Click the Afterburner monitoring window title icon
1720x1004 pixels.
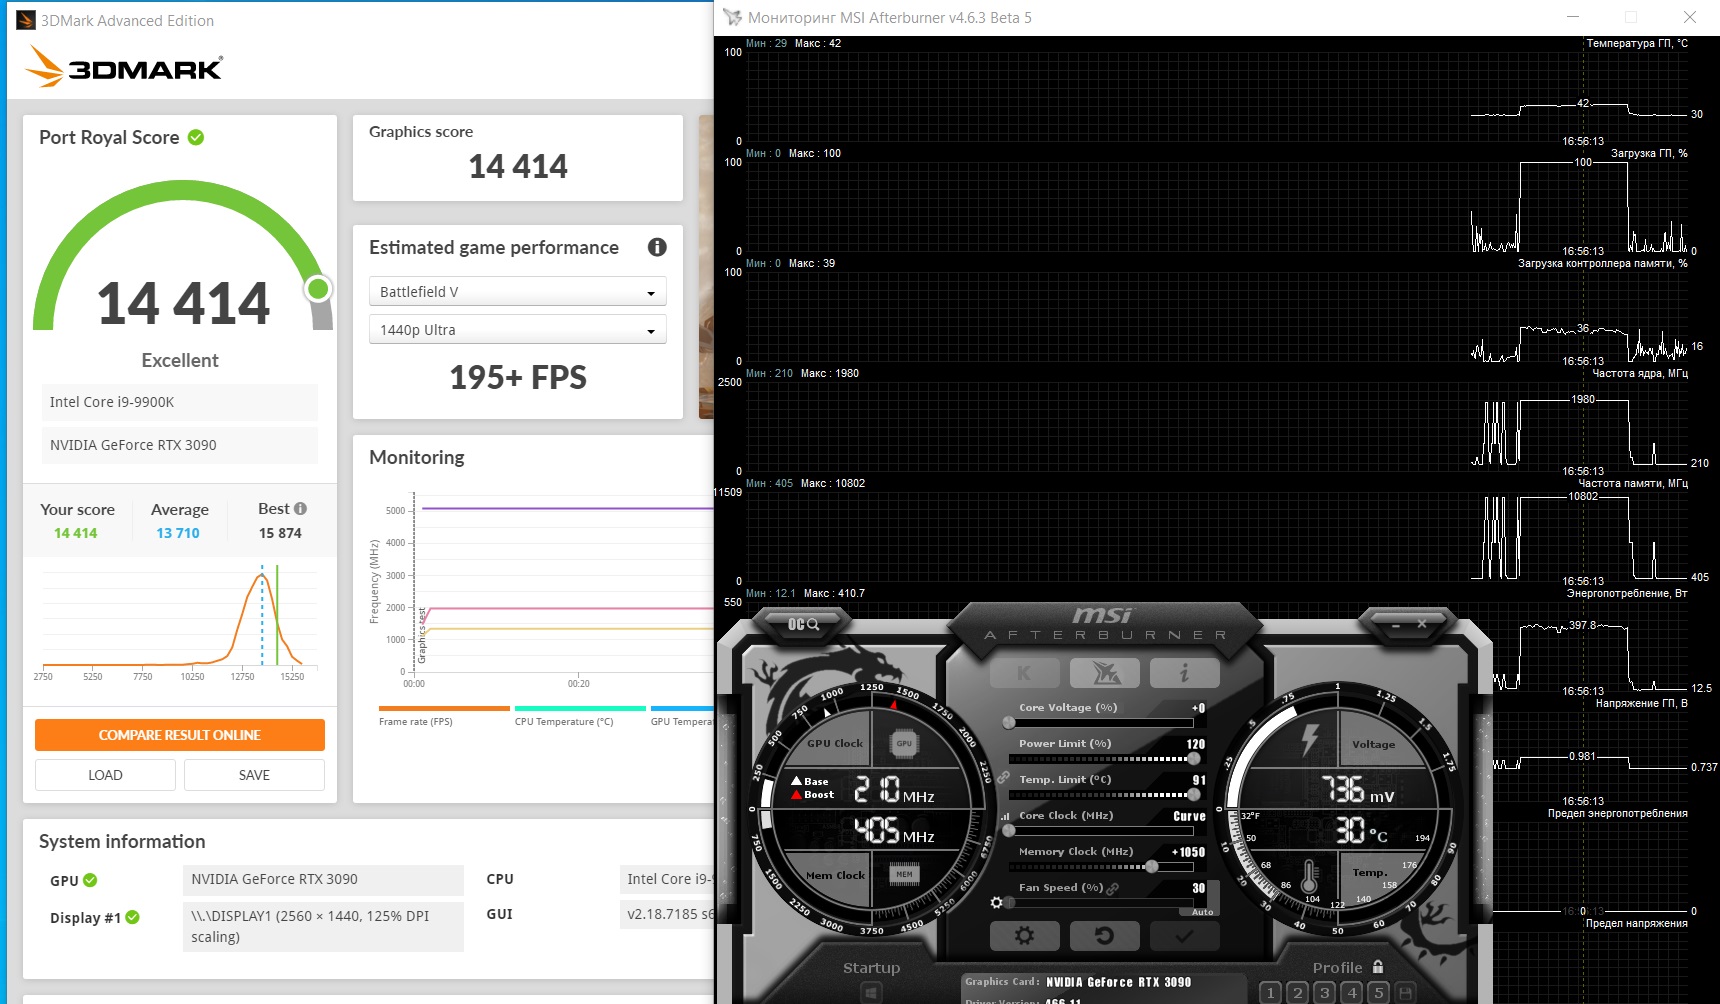click(733, 17)
